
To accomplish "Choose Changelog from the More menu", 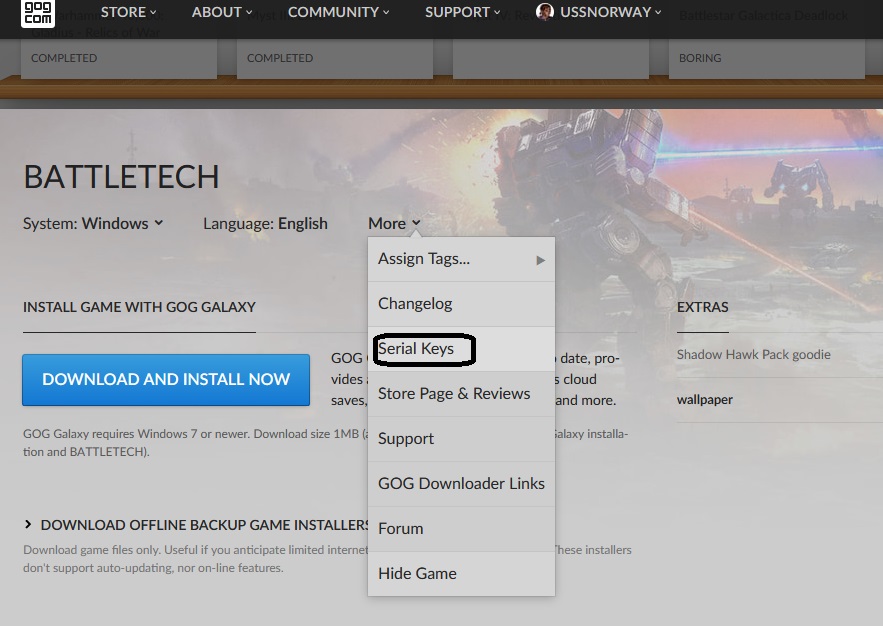I will [x=461, y=304].
